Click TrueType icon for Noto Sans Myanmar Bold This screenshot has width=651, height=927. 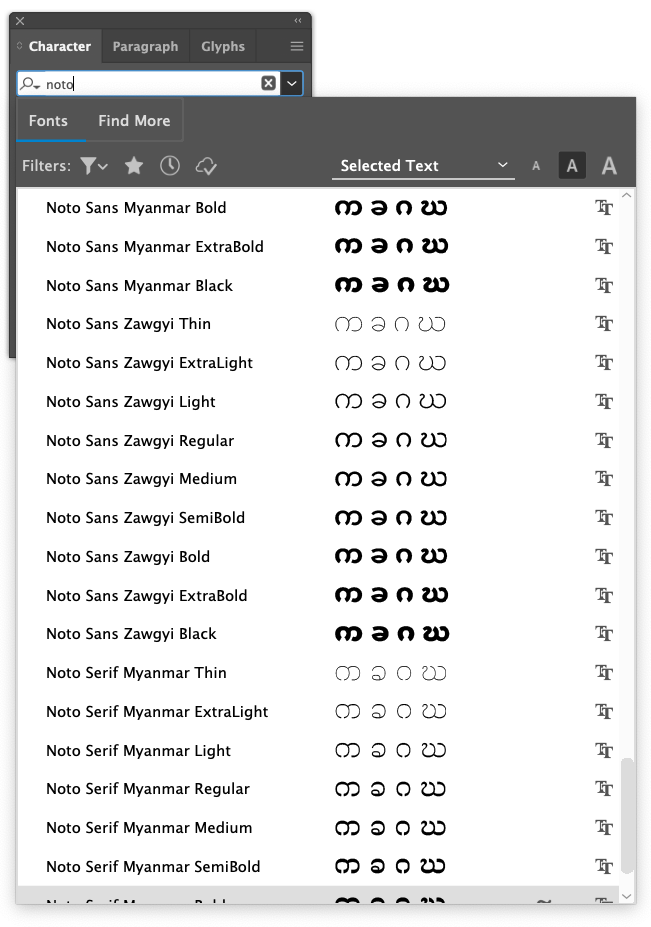604,208
